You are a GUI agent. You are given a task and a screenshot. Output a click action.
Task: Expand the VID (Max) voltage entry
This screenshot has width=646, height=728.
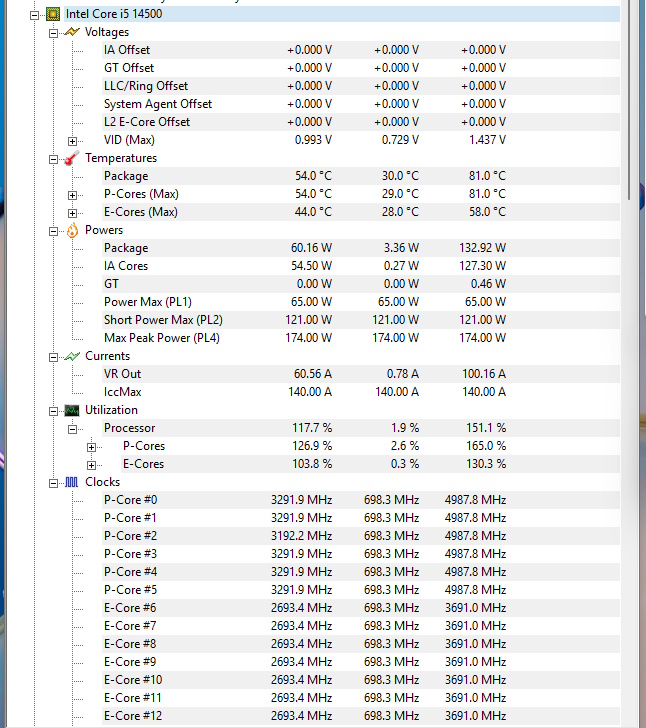tap(73, 140)
